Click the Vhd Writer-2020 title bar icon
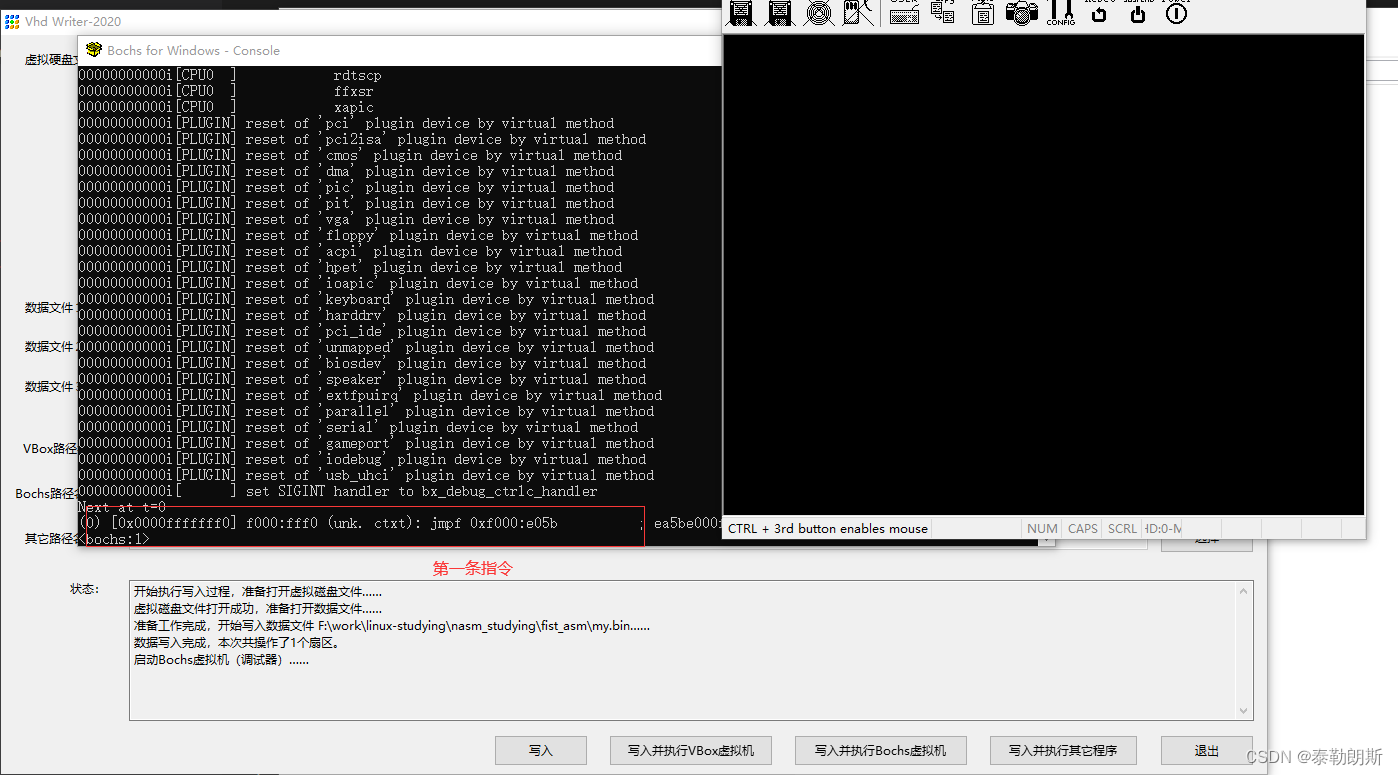Image resolution: width=1398 pixels, height=775 pixels. pyautogui.click(x=12, y=21)
